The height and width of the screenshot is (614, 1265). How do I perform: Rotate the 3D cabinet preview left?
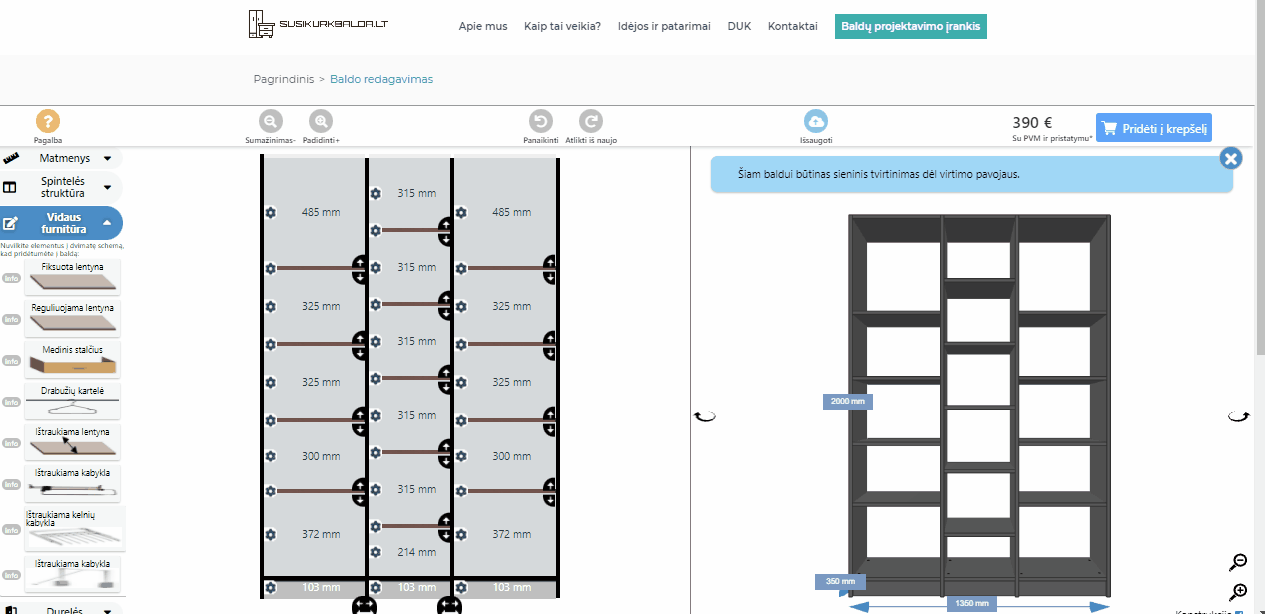click(x=705, y=416)
